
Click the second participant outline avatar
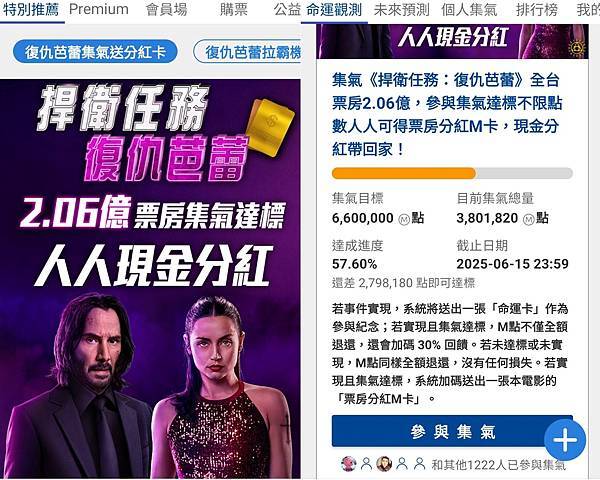click(x=366, y=464)
